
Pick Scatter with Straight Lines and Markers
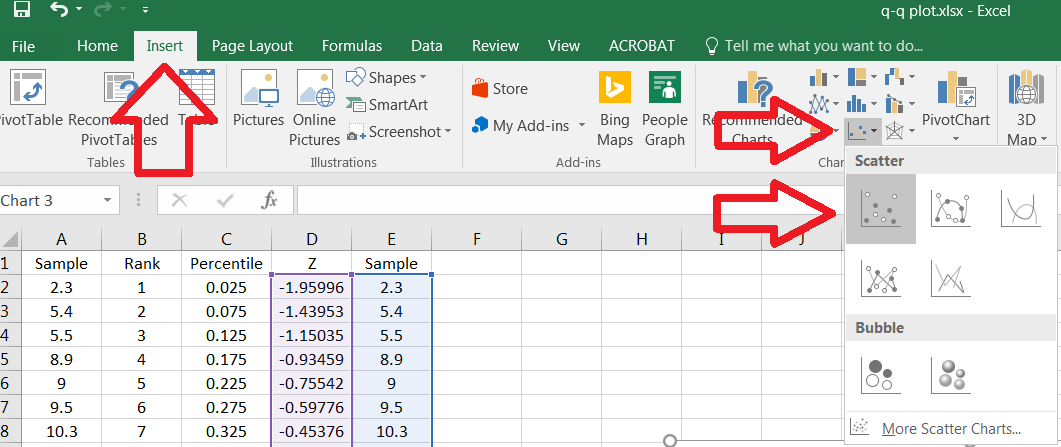click(881, 277)
